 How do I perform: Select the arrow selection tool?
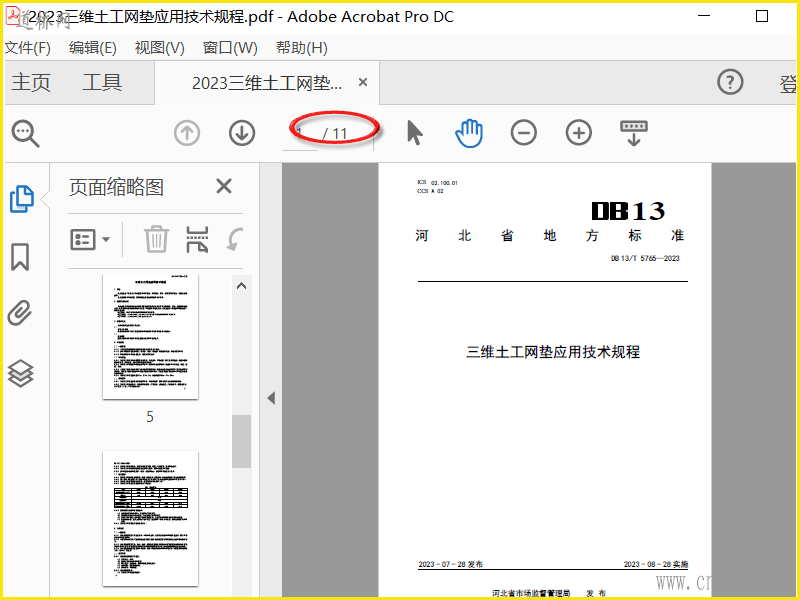[415, 133]
